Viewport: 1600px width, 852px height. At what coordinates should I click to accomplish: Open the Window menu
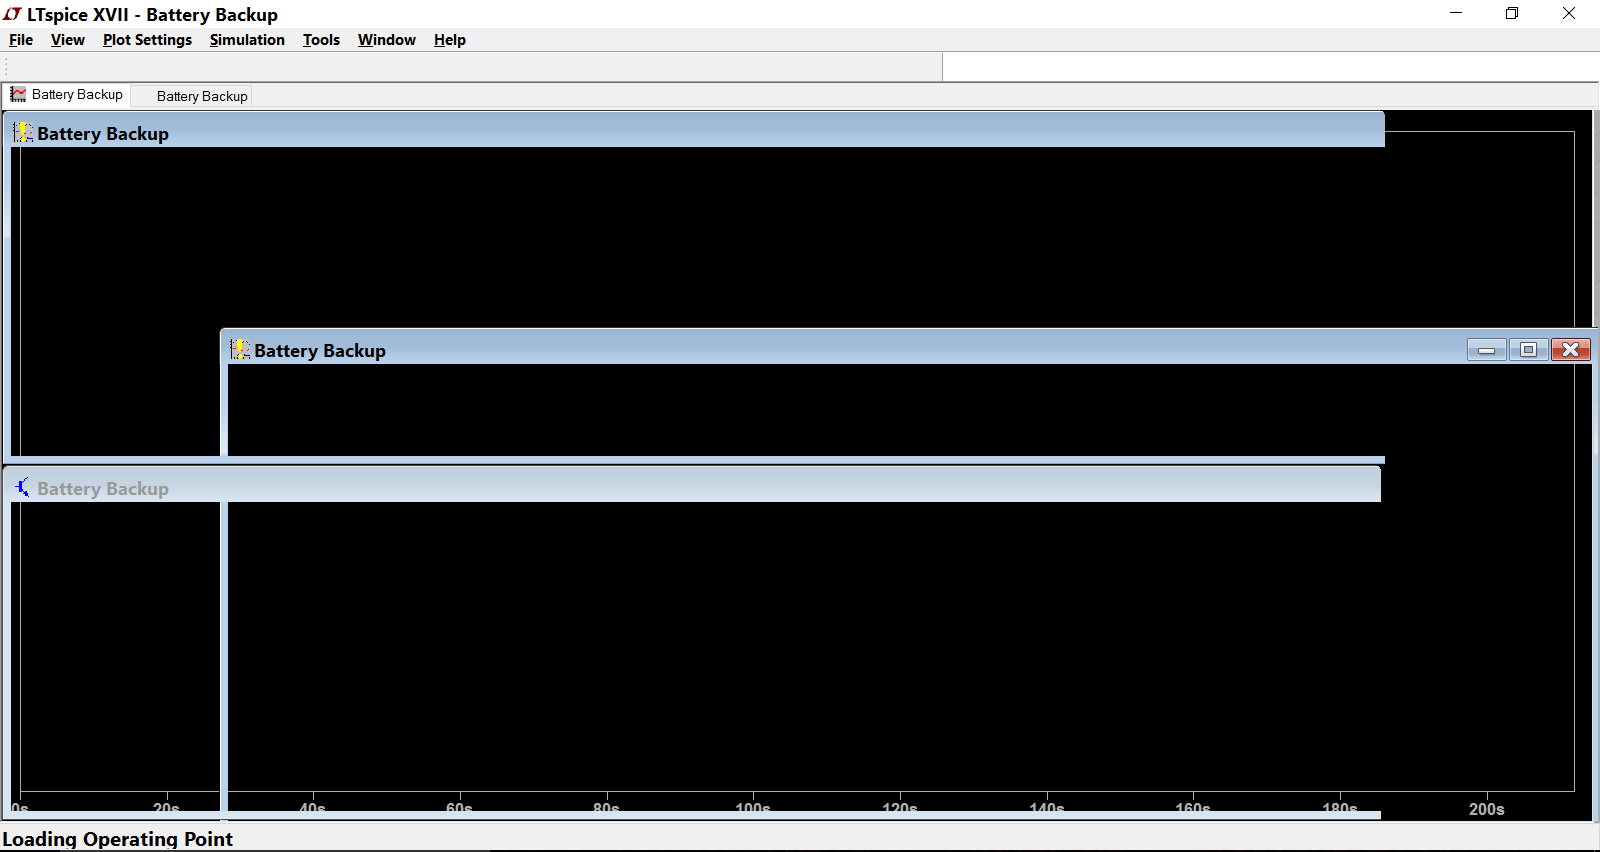[x=387, y=40]
